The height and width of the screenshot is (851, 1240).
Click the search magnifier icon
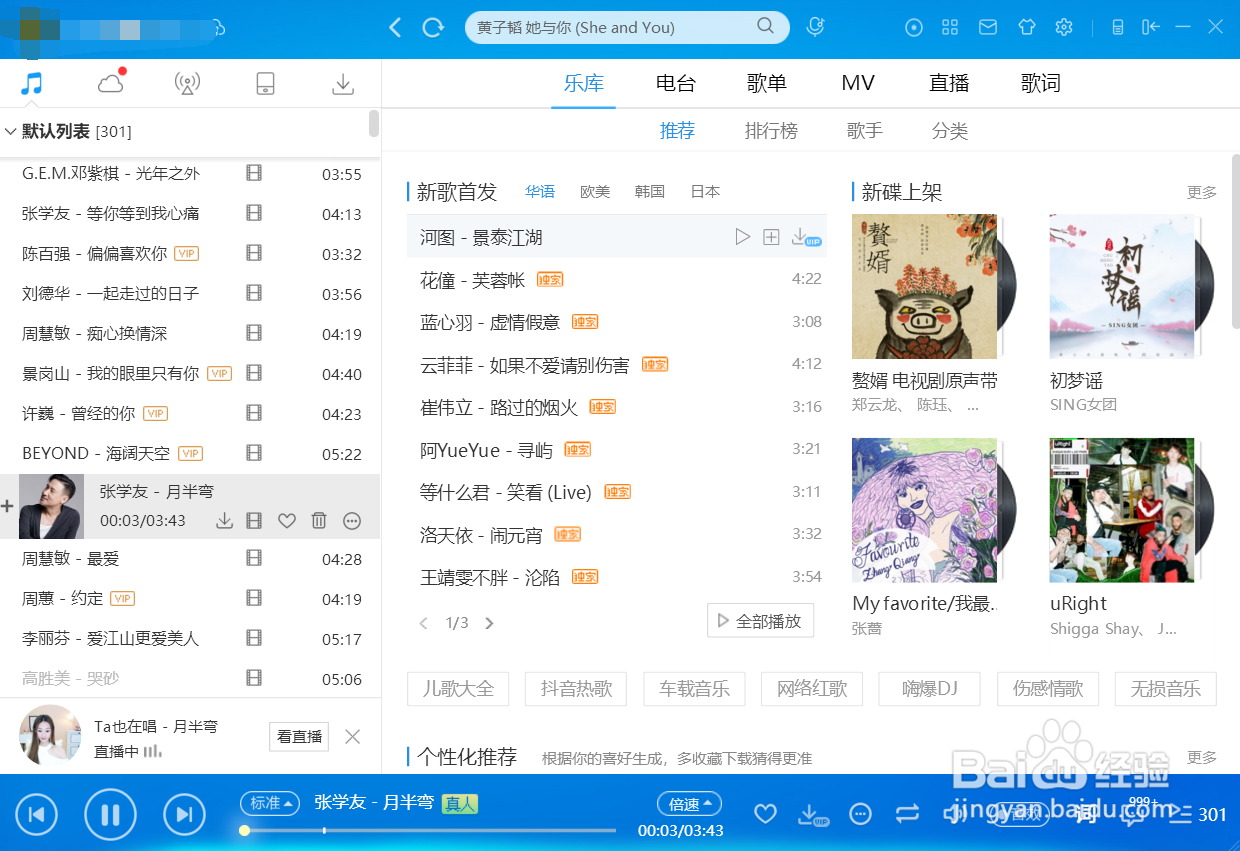click(x=766, y=26)
